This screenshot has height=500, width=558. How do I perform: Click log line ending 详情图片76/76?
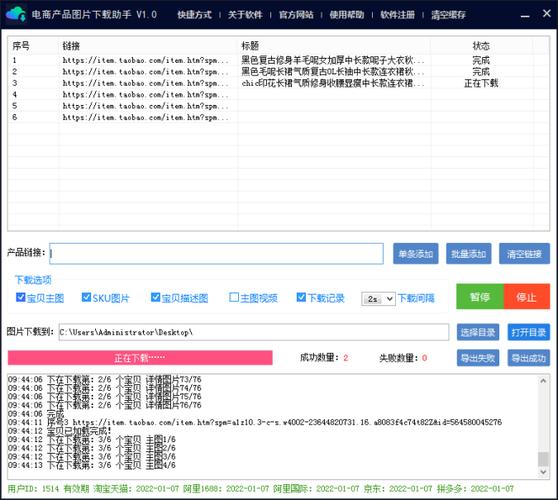tap(105, 405)
